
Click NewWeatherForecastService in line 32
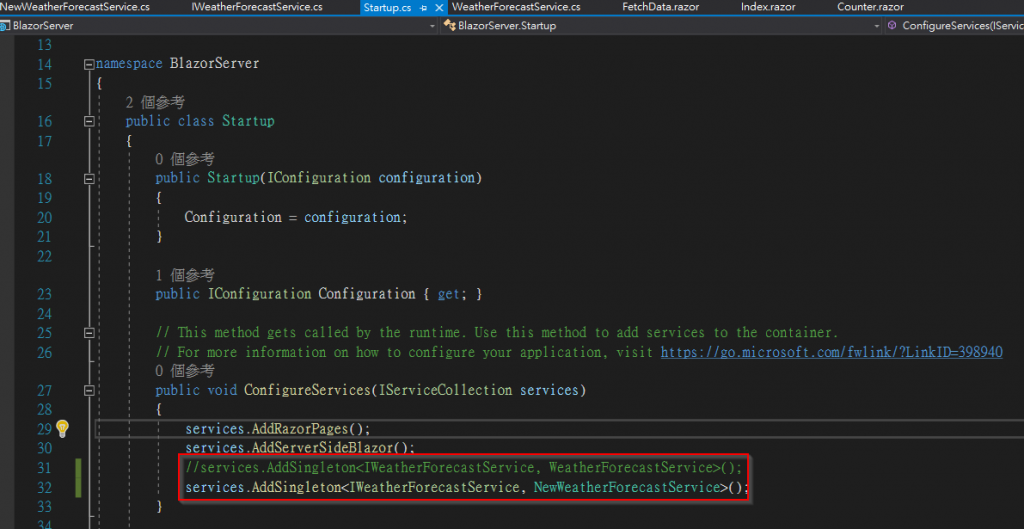[x=627, y=487]
